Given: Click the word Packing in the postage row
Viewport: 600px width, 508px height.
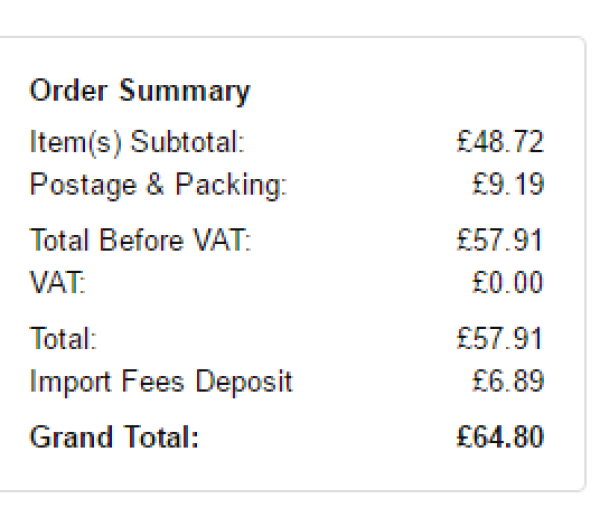Looking at the screenshot, I should point(231,186).
